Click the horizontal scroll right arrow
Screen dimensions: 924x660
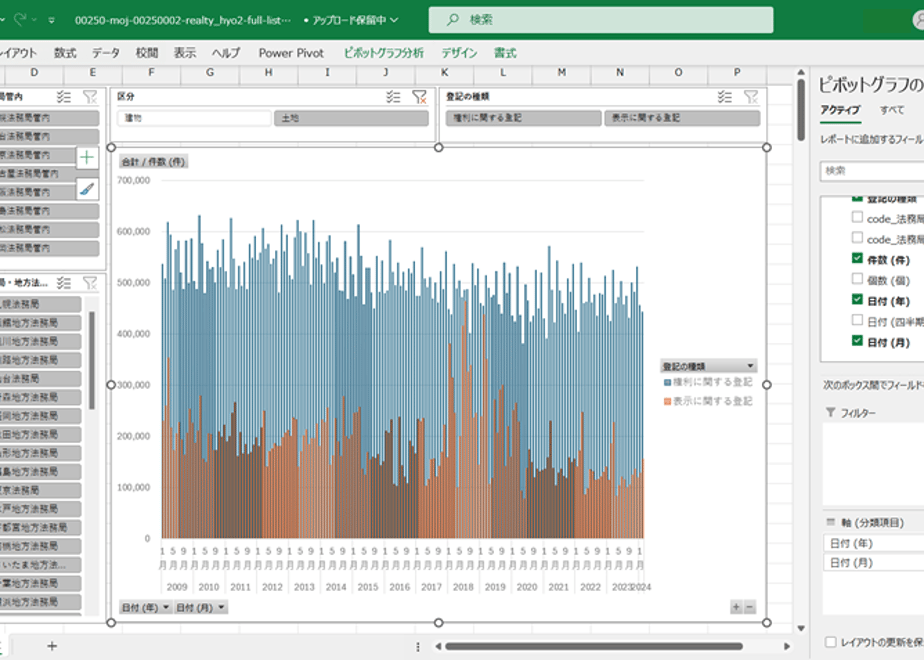pos(787,646)
